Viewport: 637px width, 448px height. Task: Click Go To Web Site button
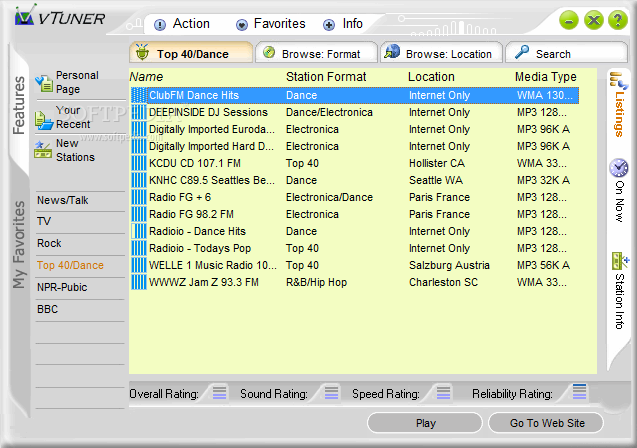pyautogui.click(x=546, y=423)
